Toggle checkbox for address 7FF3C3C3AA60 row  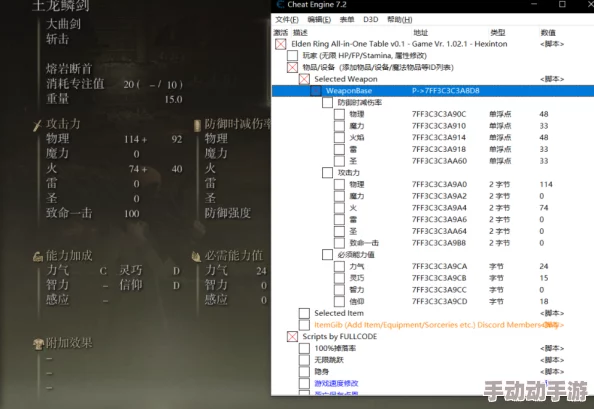point(339,161)
